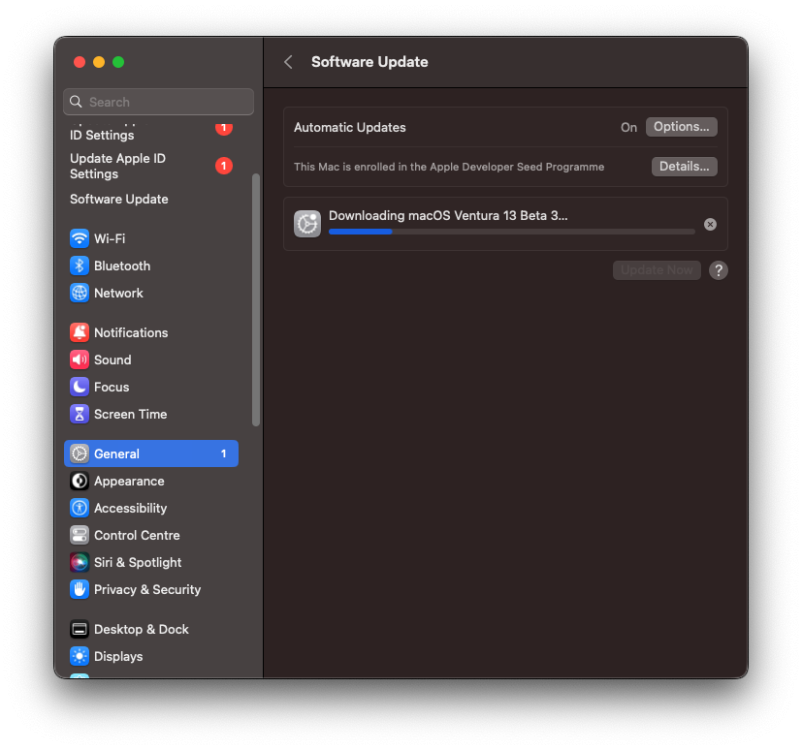Select Software Update in sidebar
This screenshot has height=750, width=802.
click(119, 199)
